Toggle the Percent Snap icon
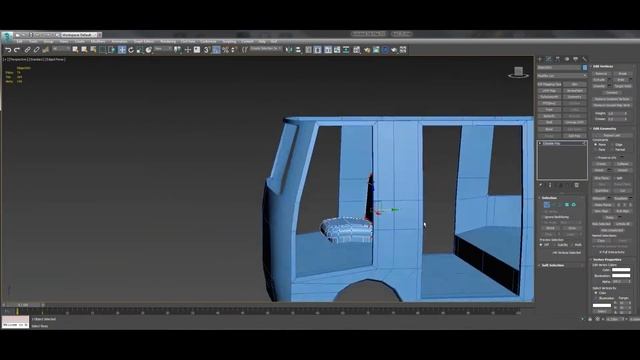Image resolution: width=640 pixels, height=360 pixels. click(225, 50)
